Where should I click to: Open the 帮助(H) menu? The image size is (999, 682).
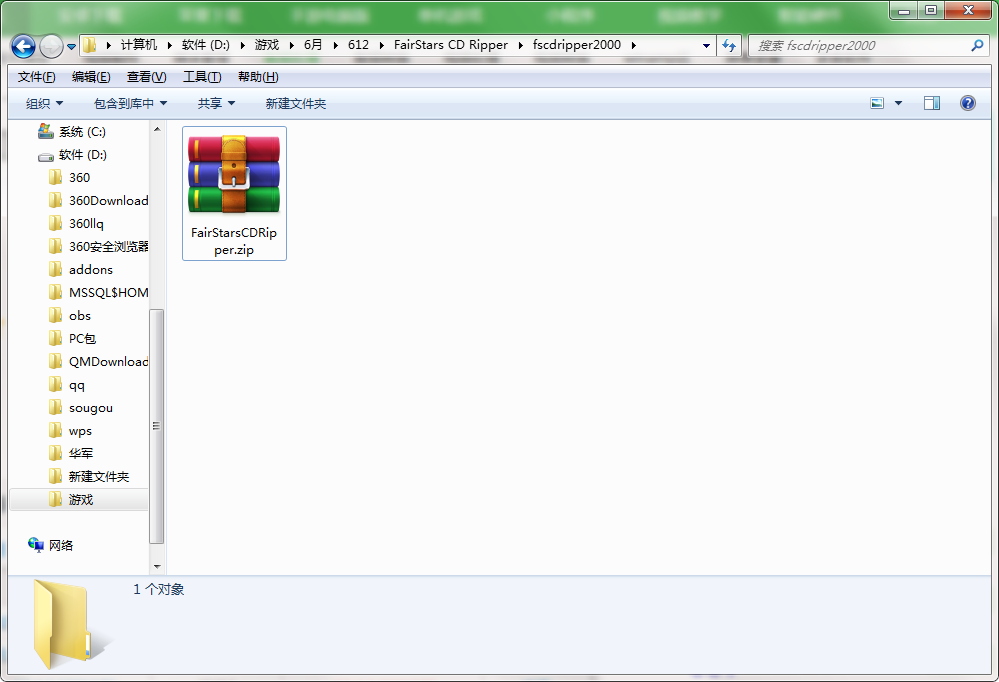pos(258,77)
